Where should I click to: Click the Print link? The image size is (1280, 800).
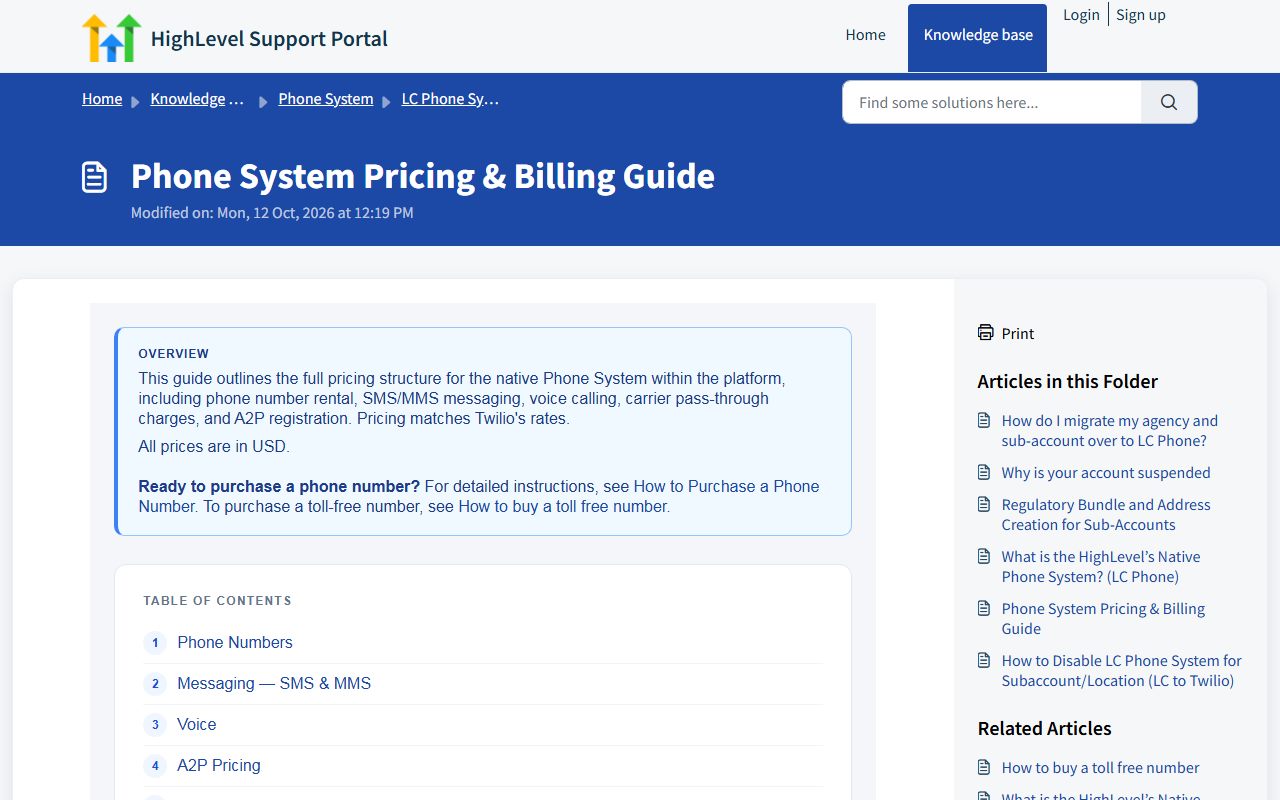click(x=1018, y=333)
